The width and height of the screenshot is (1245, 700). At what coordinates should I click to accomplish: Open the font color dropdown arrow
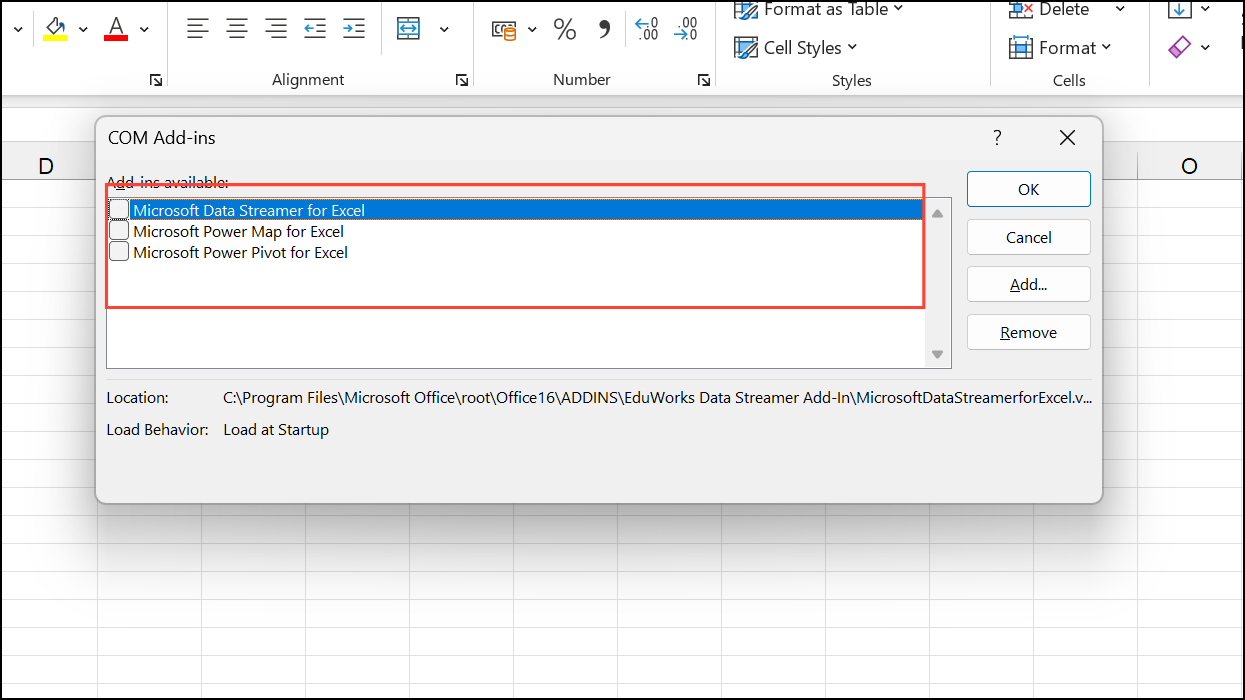click(144, 30)
